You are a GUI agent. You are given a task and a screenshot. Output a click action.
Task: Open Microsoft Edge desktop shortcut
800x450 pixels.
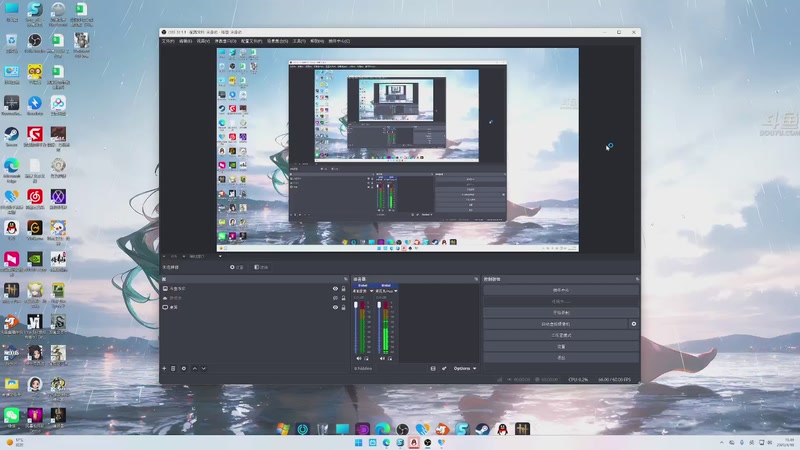(11, 169)
